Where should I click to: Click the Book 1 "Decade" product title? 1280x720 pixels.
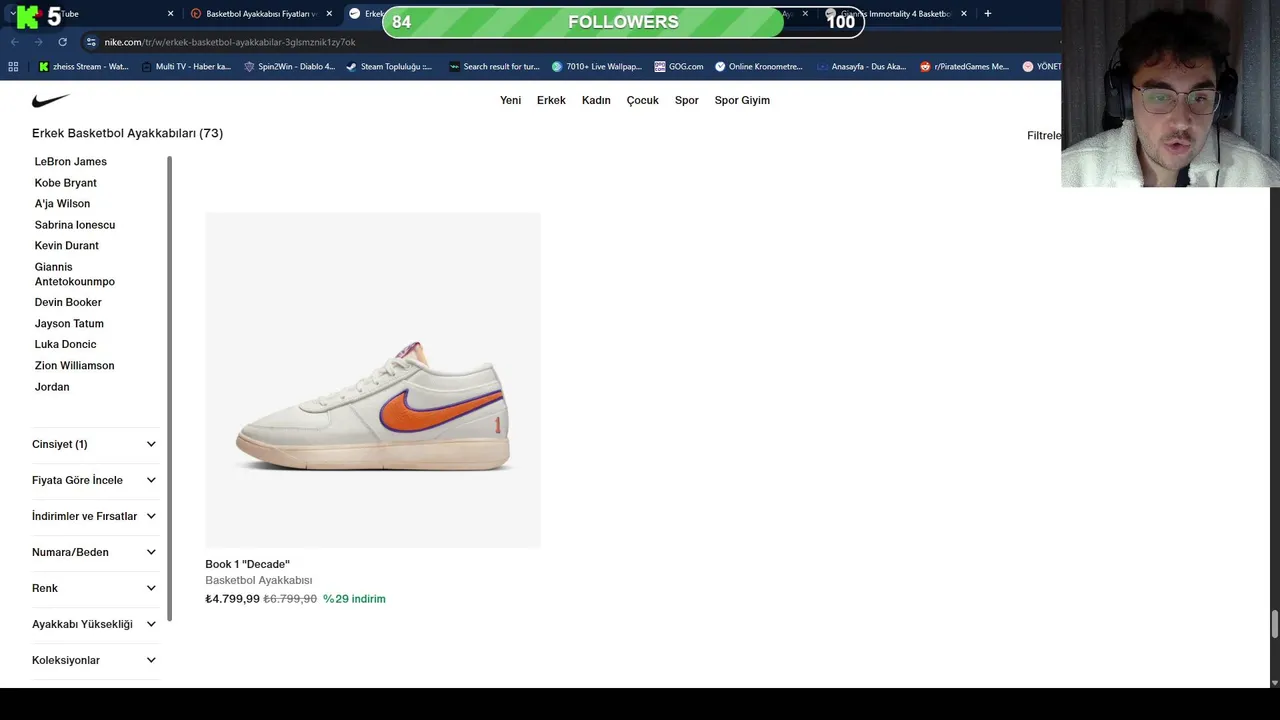(x=247, y=564)
